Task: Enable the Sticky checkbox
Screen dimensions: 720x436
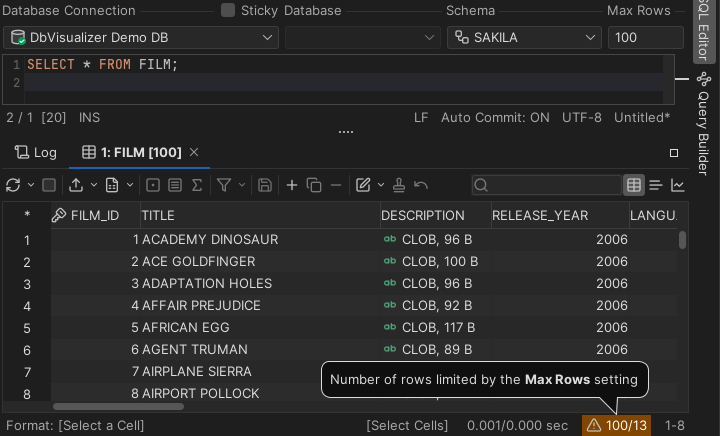Action: 228,10
